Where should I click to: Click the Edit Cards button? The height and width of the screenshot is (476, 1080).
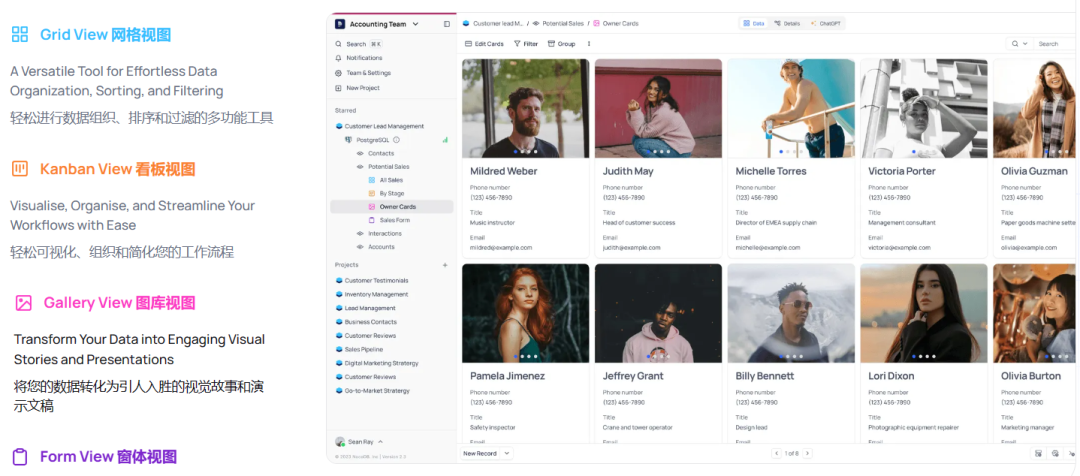(484, 43)
